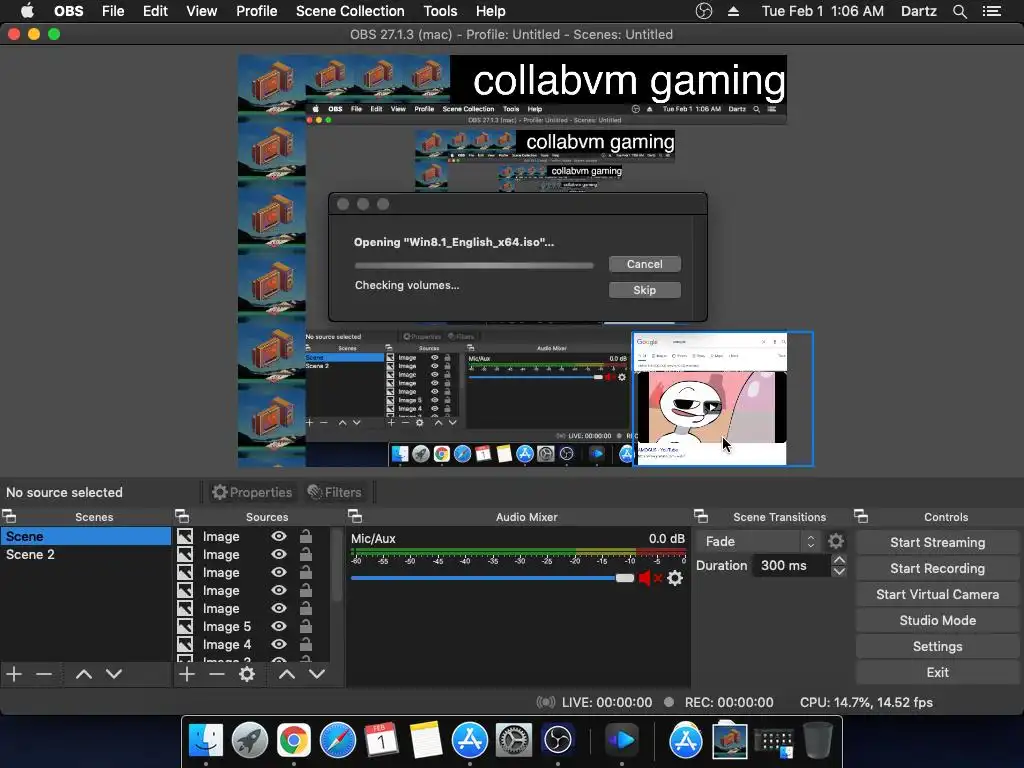Open System Preferences from the Dock
The width and height of the screenshot is (1024, 768).
pyautogui.click(x=514, y=740)
